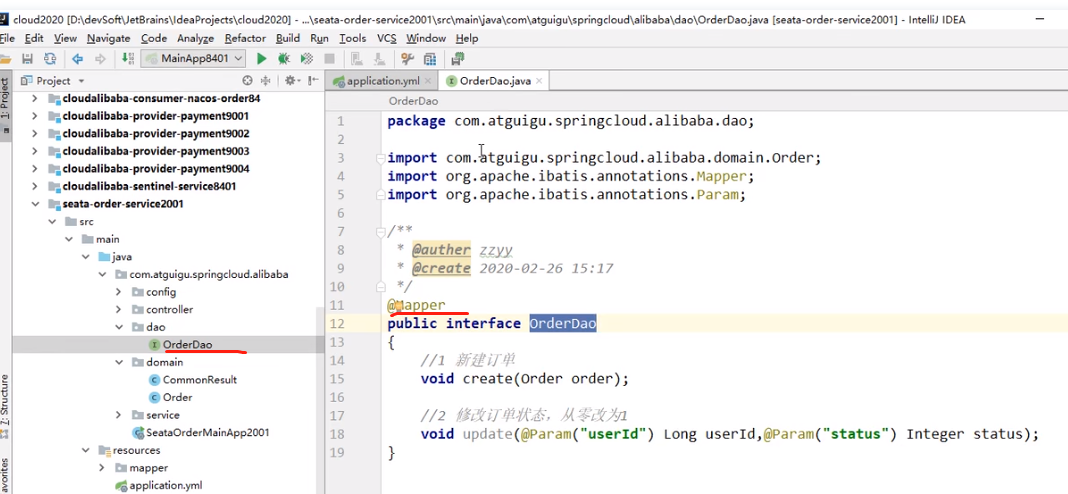Expand the mapper folder under resources
The width and height of the screenshot is (1068, 494).
(x=101, y=468)
